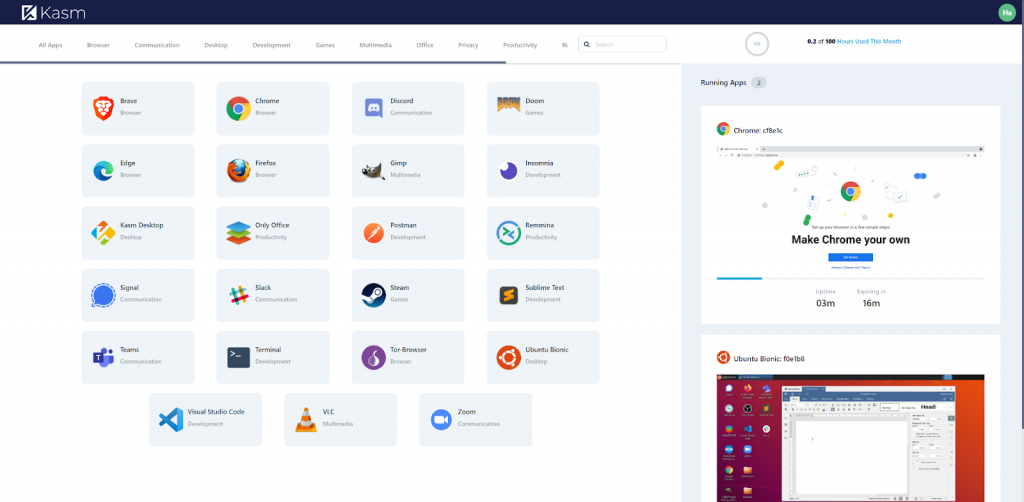Viewport: 1024px width, 502px height.
Task: Open the running Chrome session thumbnail
Action: pos(850,208)
